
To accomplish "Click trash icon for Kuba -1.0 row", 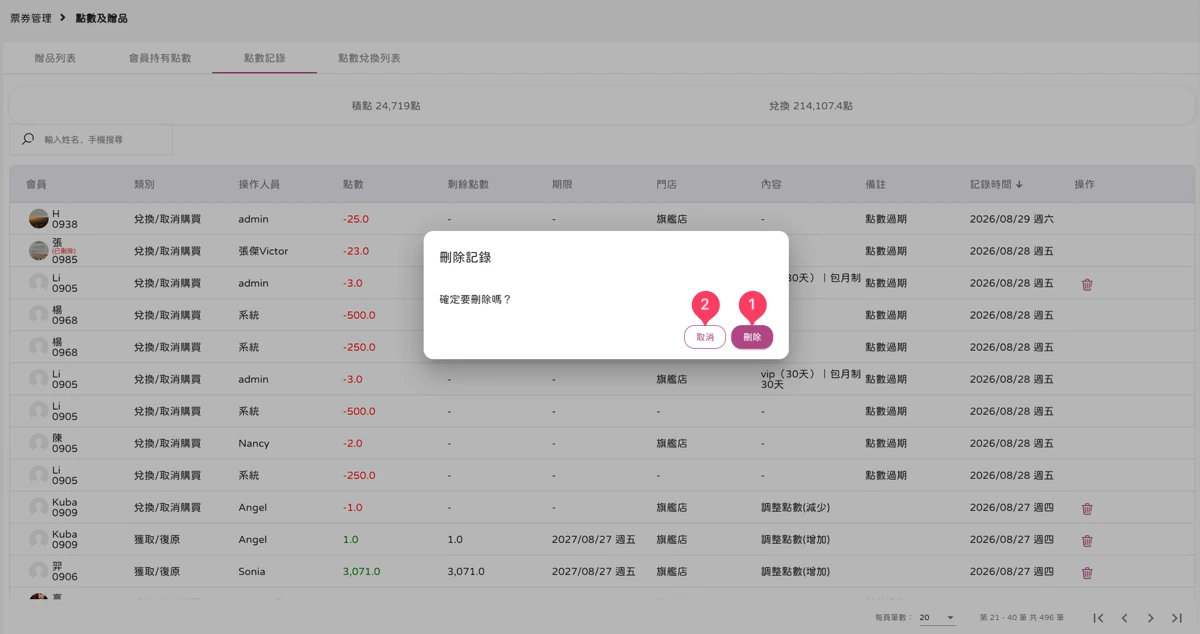I will tap(1087, 508).
